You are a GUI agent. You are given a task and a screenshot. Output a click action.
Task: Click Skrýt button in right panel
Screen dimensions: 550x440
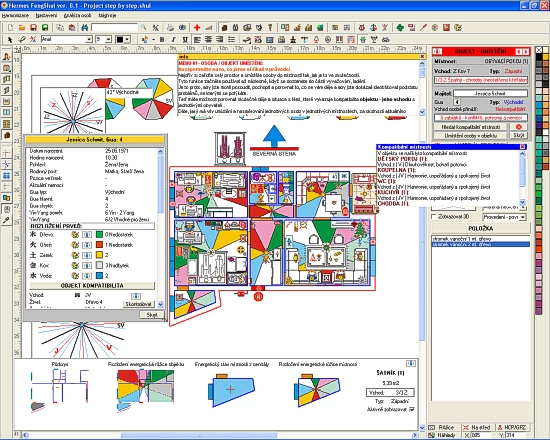pyautogui.click(x=518, y=135)
